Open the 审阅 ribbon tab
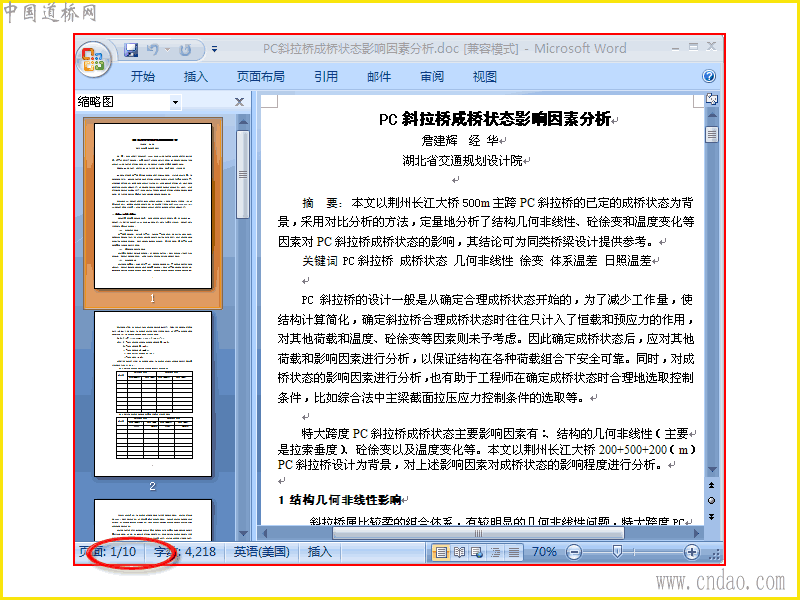 [432, 77]
